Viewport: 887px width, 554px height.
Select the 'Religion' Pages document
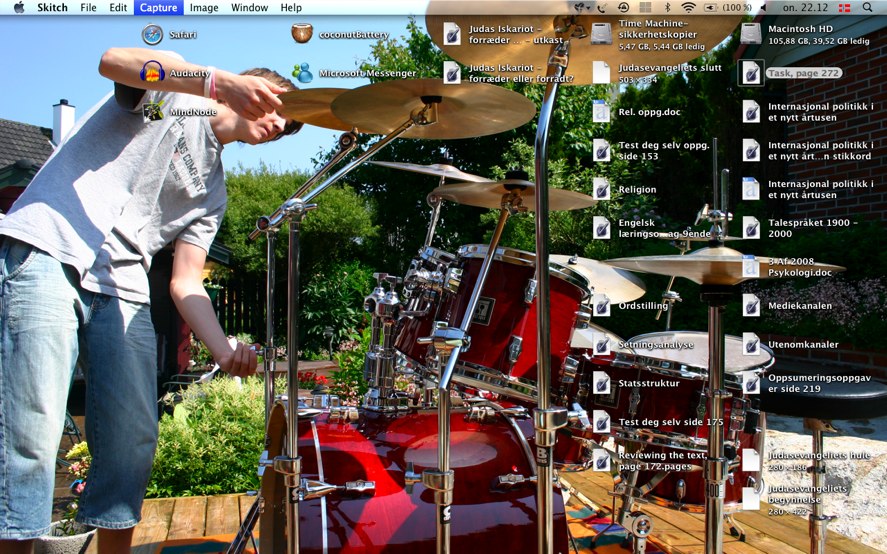[601, 189]
